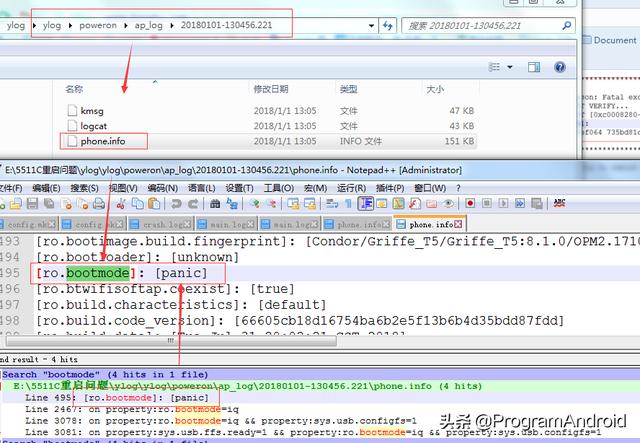Play back the recorded macro

pos(503,203)
